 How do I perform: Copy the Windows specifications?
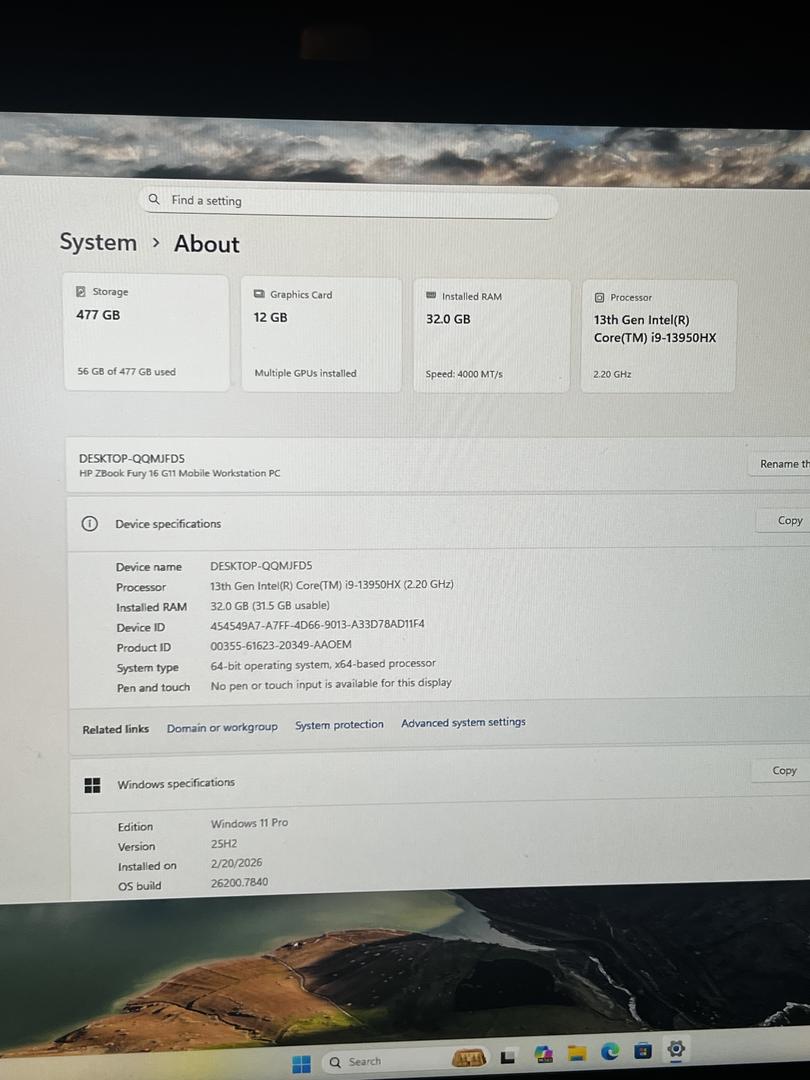(781, 771)
